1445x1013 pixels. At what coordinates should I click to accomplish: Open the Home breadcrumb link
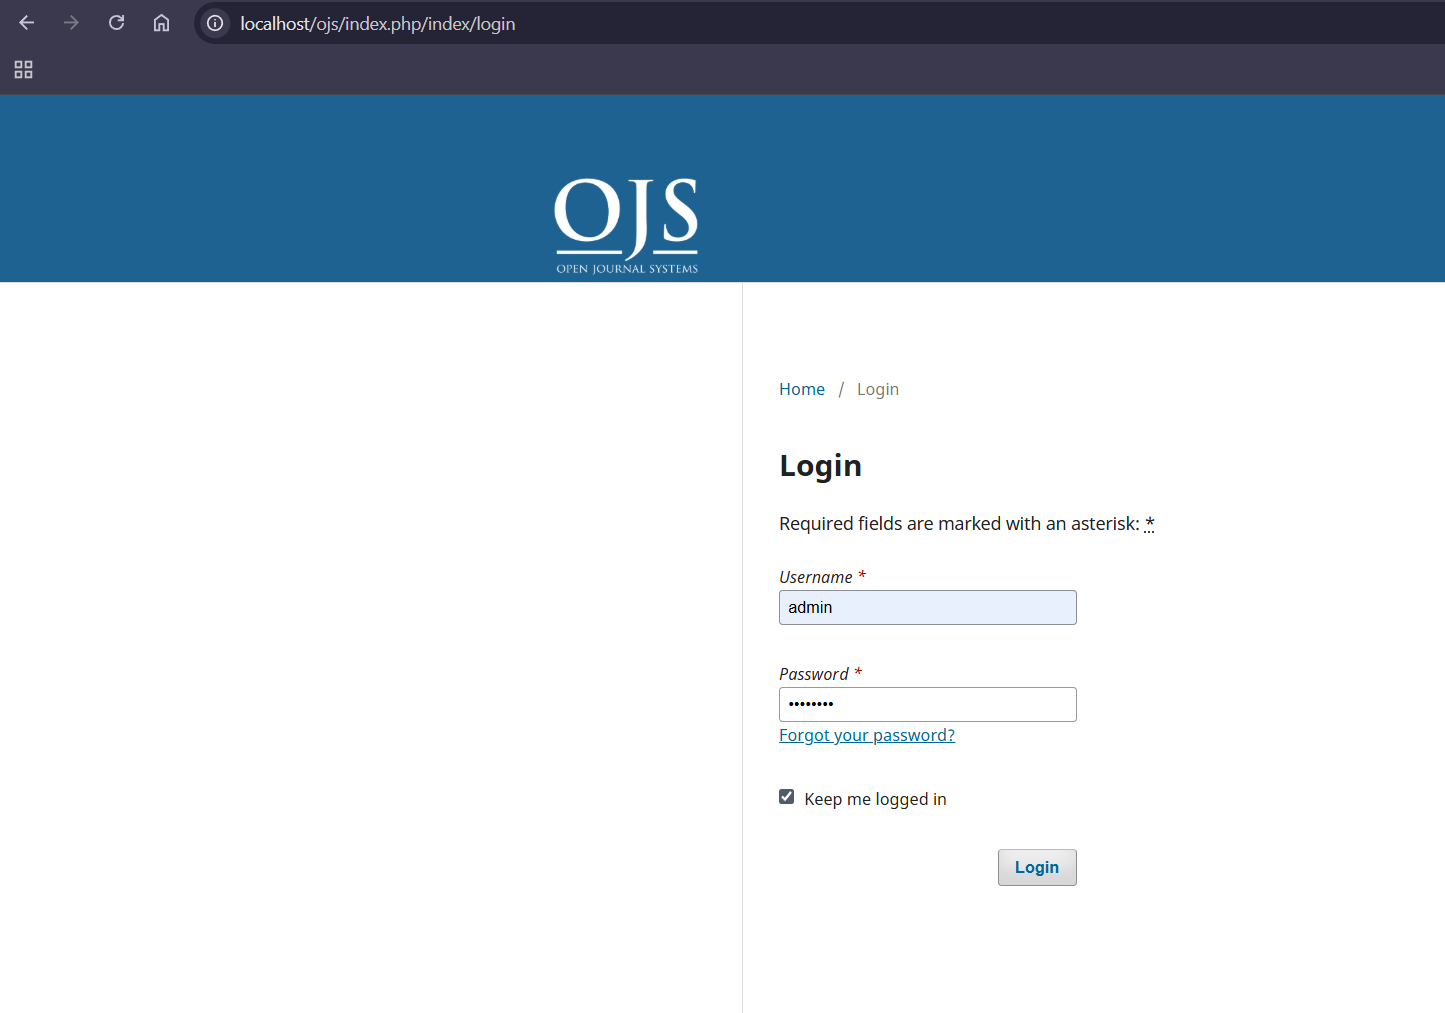[801, 389]
